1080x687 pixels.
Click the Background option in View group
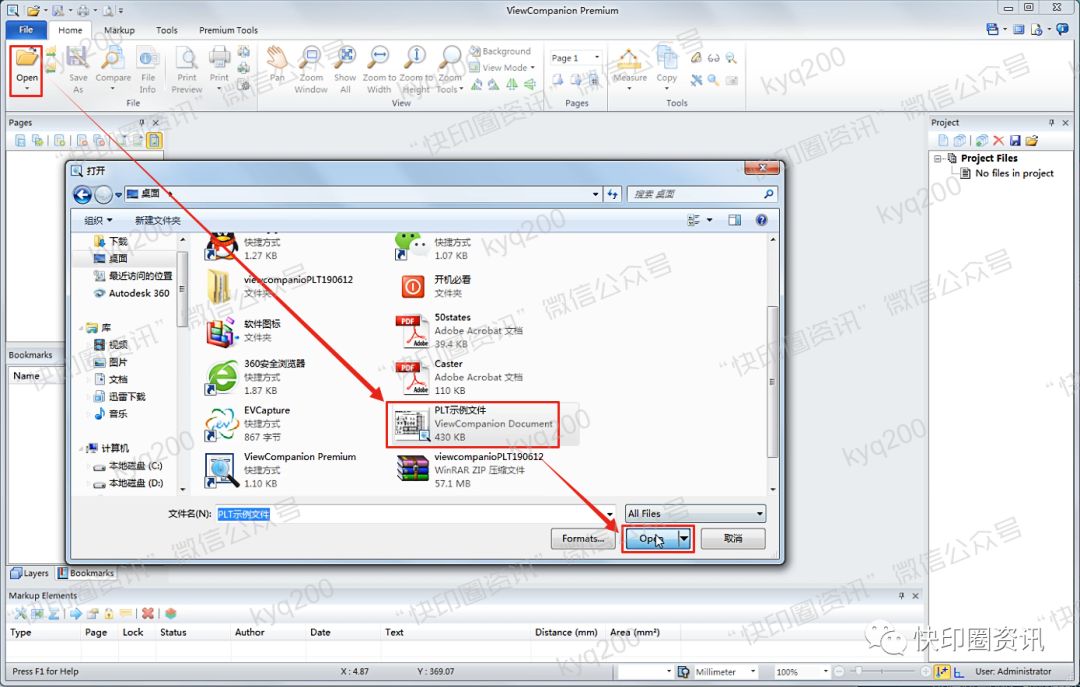coord(500,51)
